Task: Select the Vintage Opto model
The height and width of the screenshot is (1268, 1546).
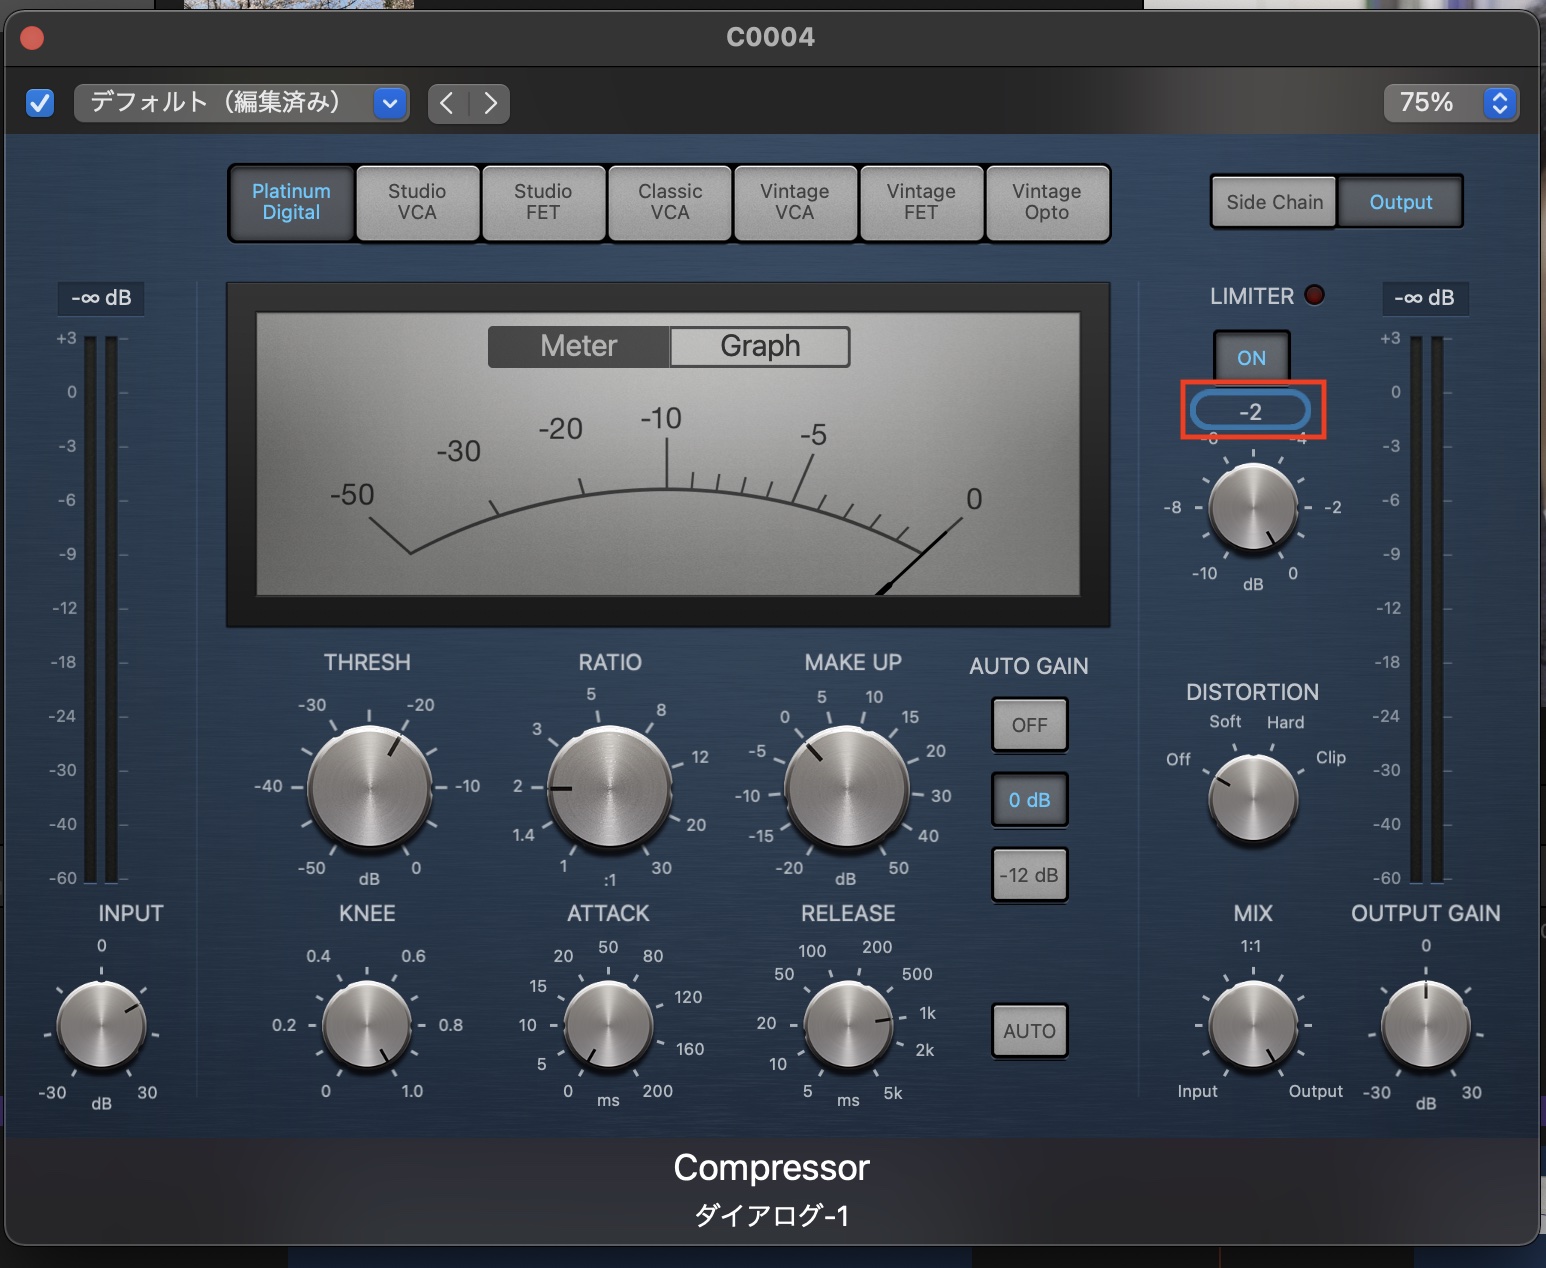Action: [x=1047, y=203]
